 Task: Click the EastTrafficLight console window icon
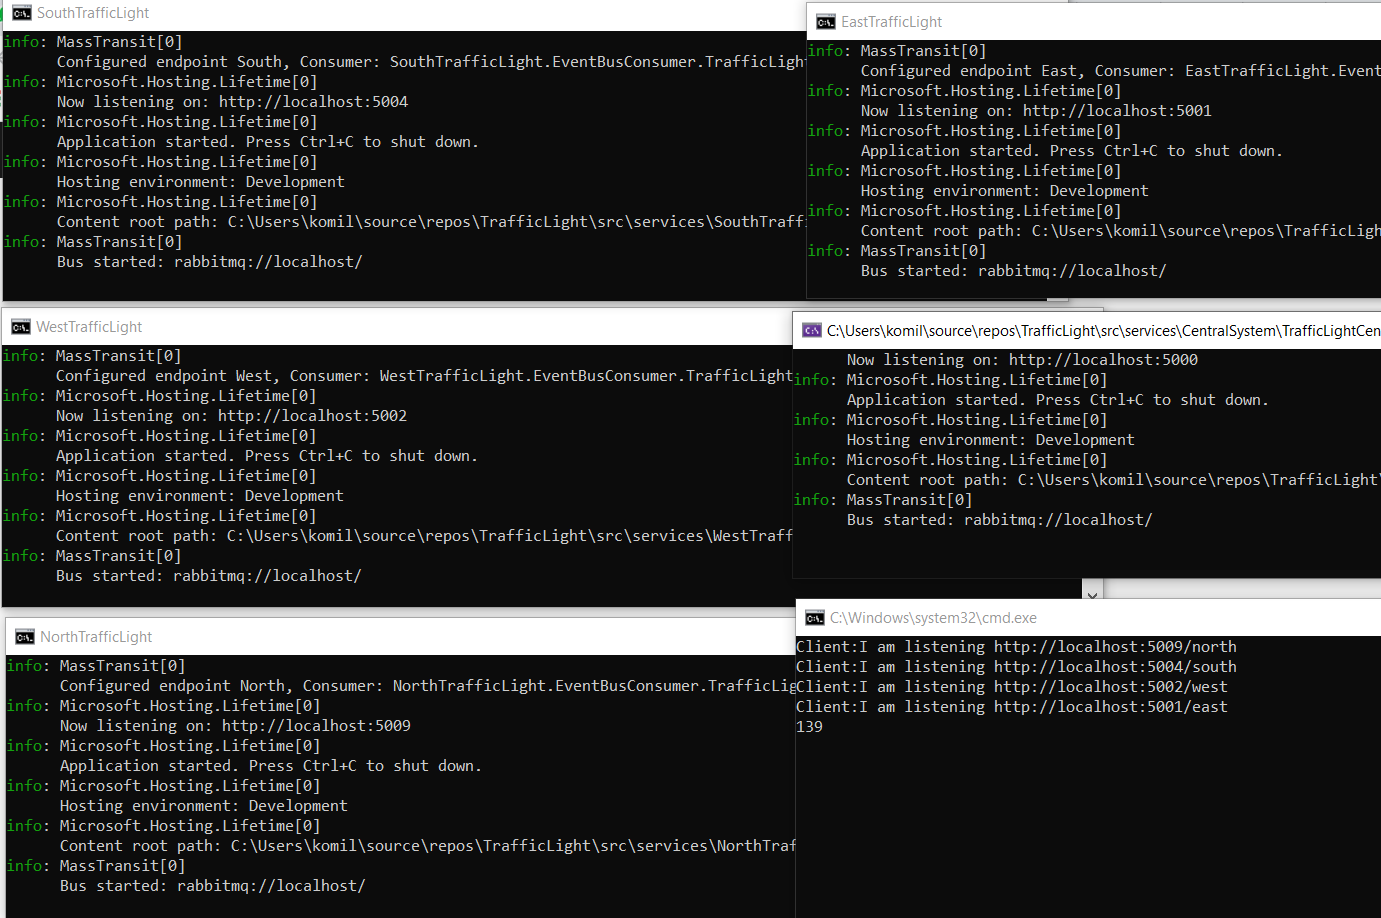pos(825,21)
